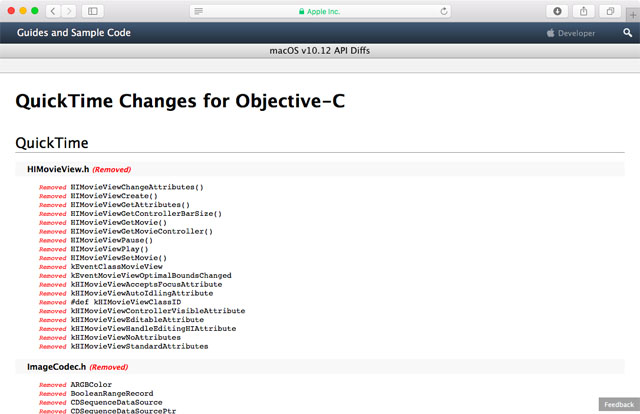Select CDSequenceDataSource entry

coord(116,402)
